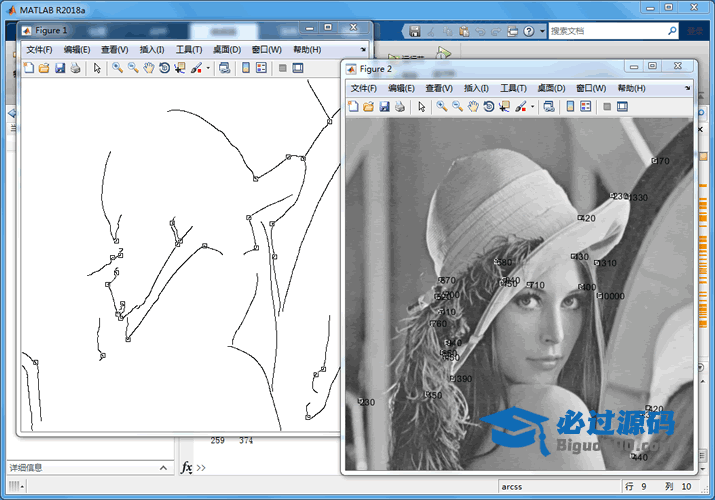715x500 pixels.
Task: Open 文件(F) menu in Figure 2
Action: [x=363, y=88]
